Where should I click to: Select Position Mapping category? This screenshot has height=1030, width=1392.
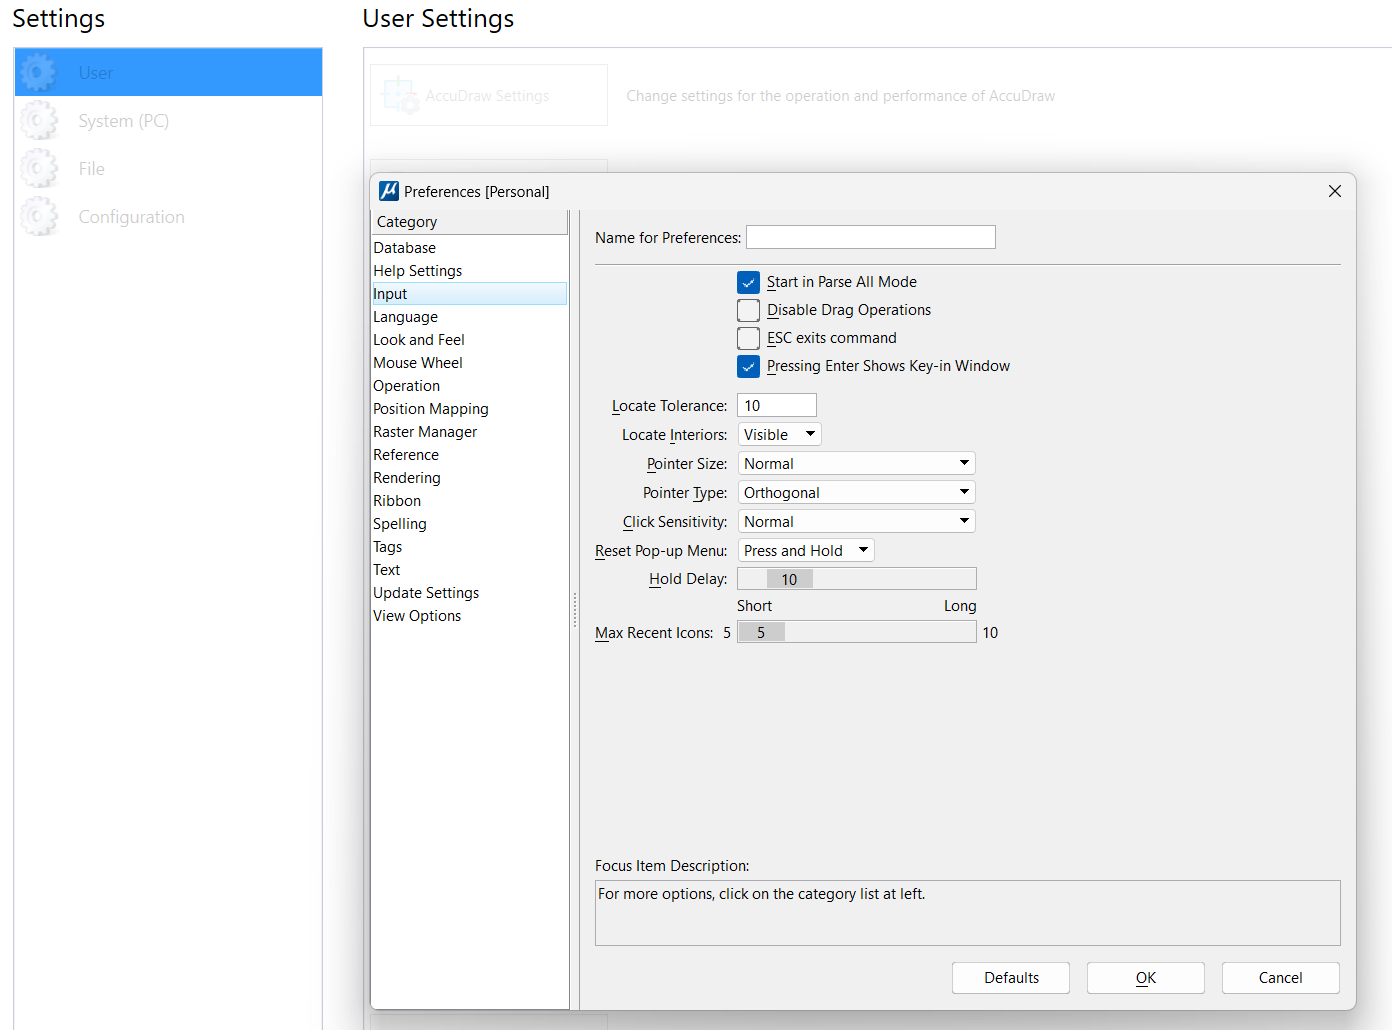coord(469,409)
